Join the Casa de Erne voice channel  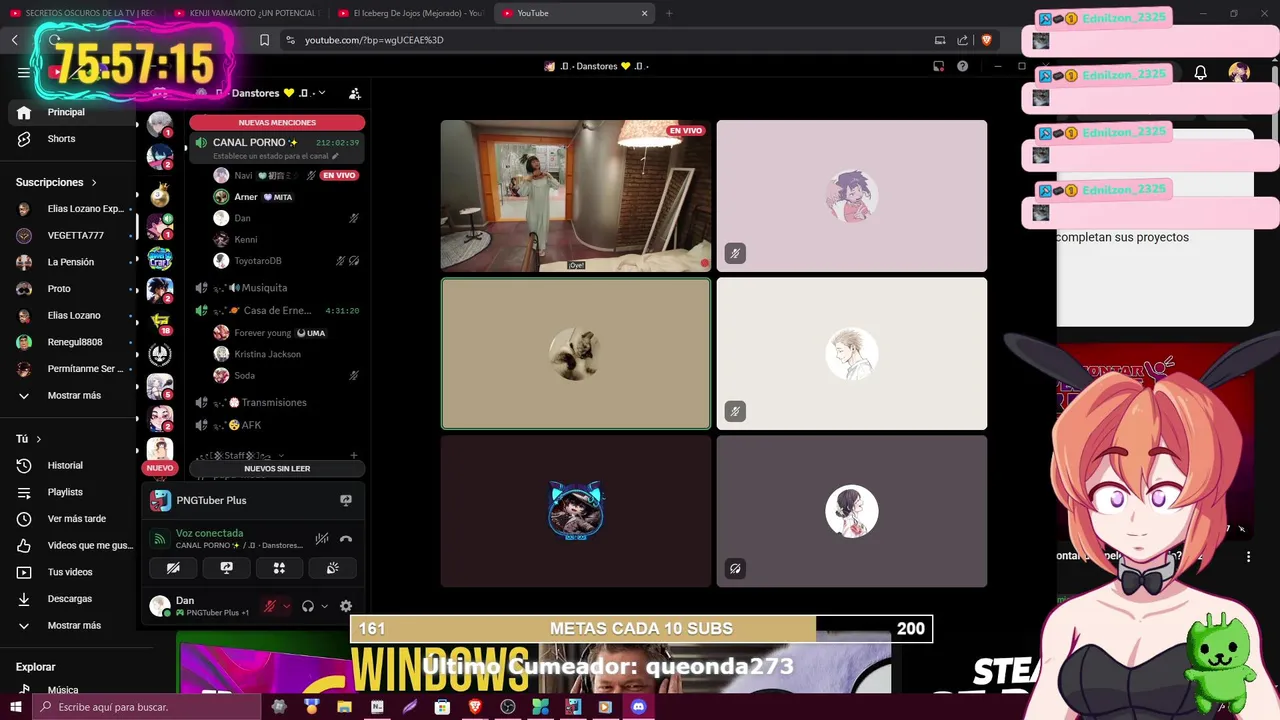pos(275,311)
